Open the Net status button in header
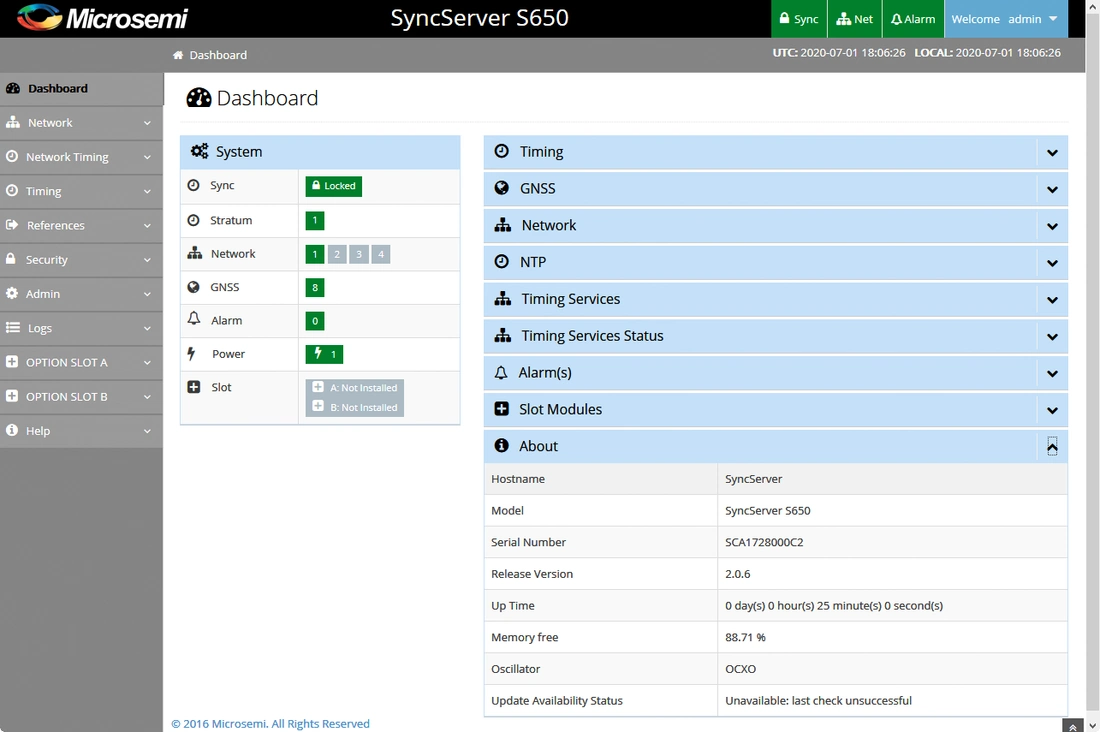Screen dimensions: 1100x732 coord(854,19)
